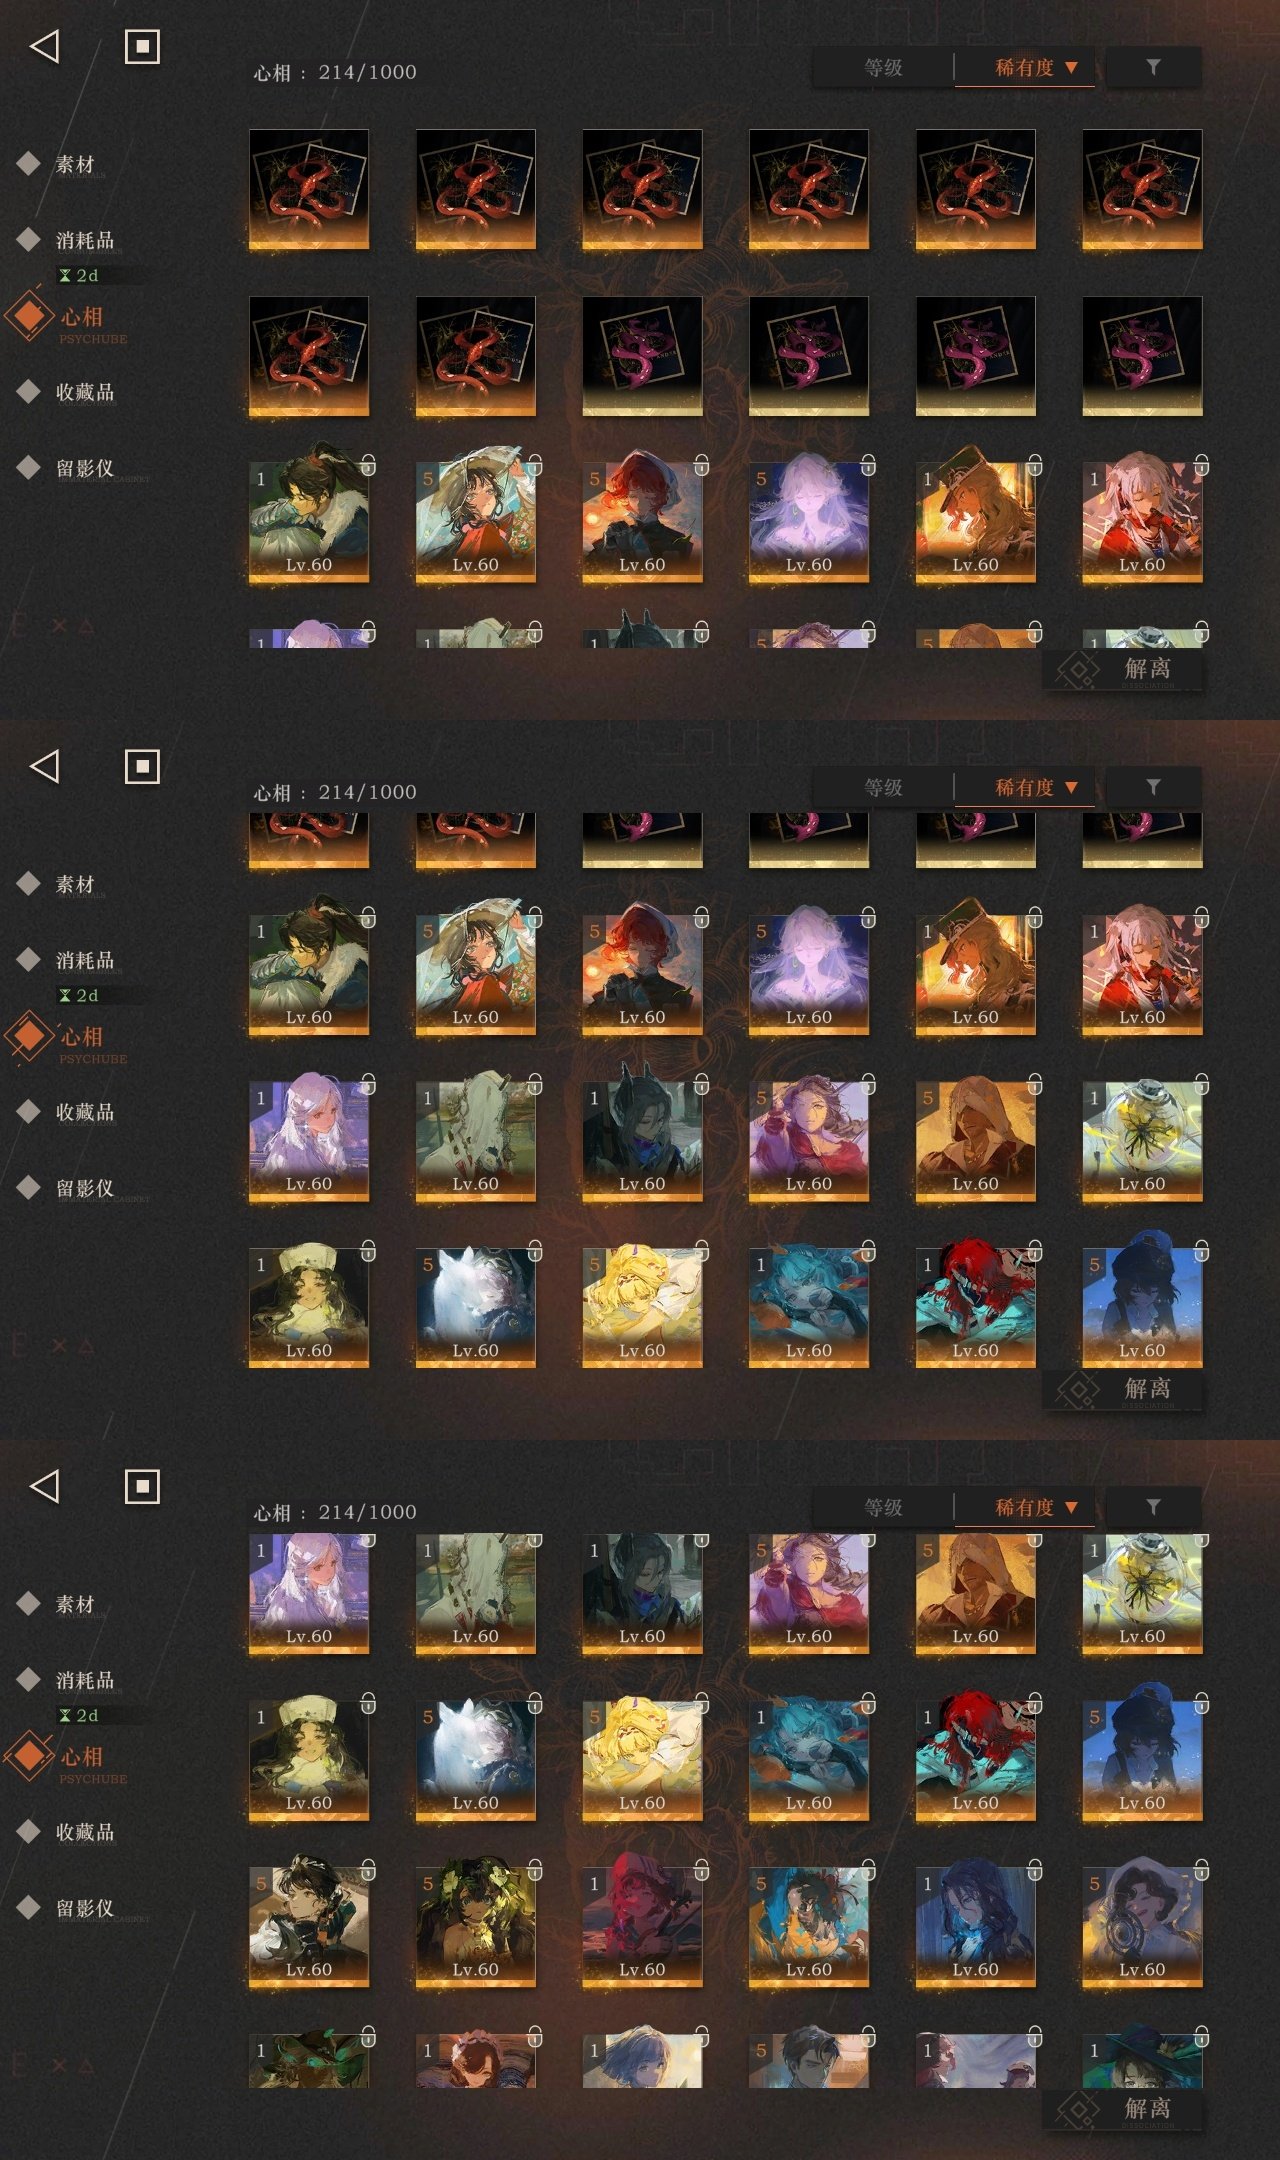This screenshot has height=2160, width=1280.
Task: Select the last purple serpent card in the top screenshot
Action: [1142, 356]
